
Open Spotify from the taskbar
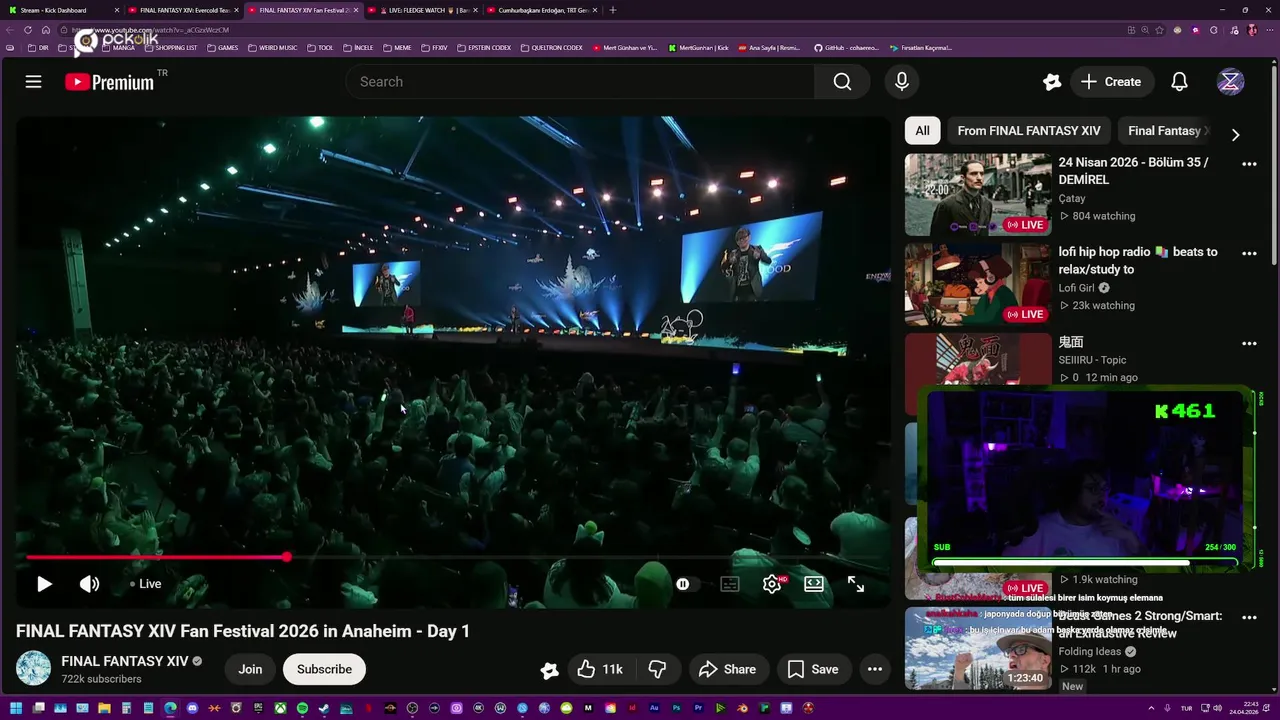[x=302, y=709]
